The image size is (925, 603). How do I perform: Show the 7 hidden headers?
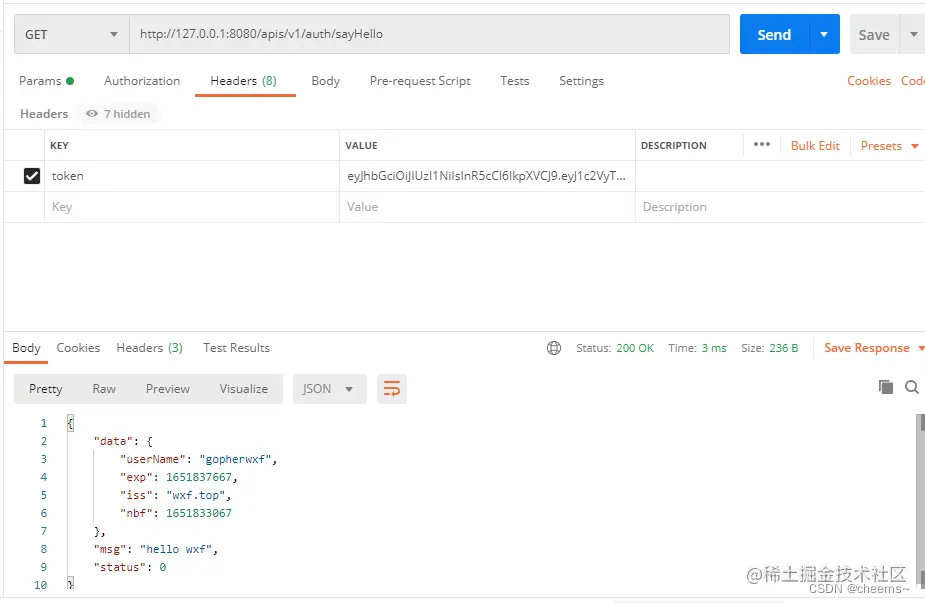[x=118, y=114]
